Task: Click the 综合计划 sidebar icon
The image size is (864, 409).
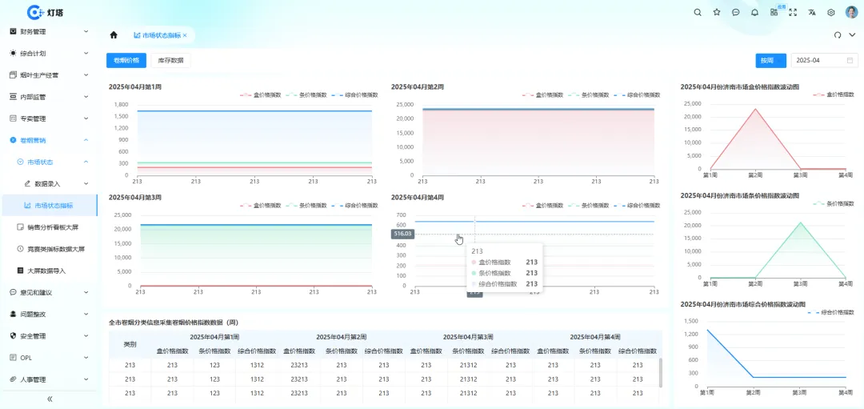Action: click(x=13, y=53)
